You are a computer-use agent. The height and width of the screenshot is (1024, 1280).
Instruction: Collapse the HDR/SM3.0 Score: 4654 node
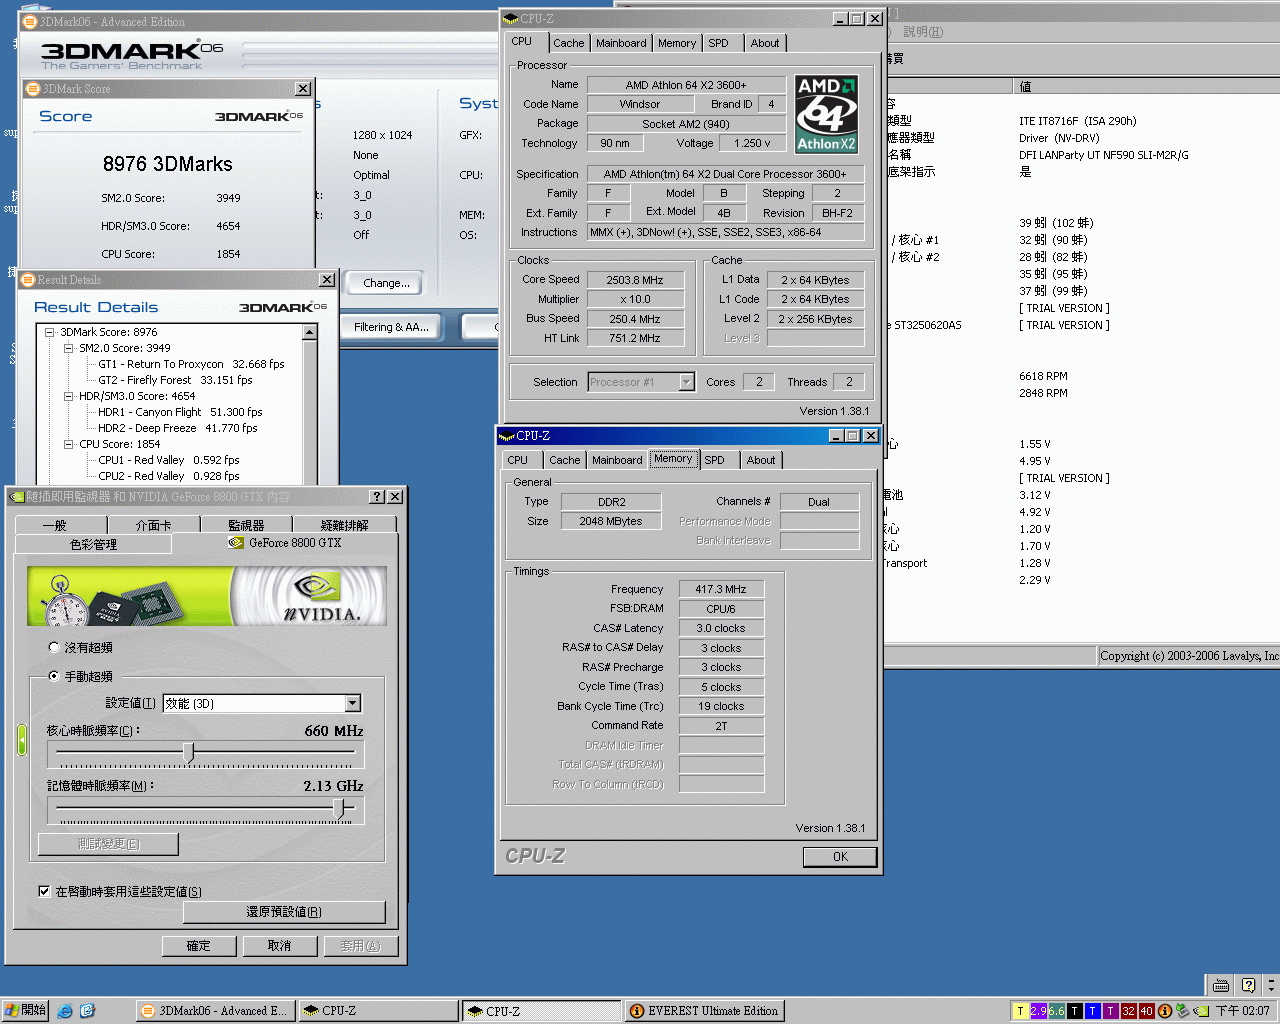point(69,396)
